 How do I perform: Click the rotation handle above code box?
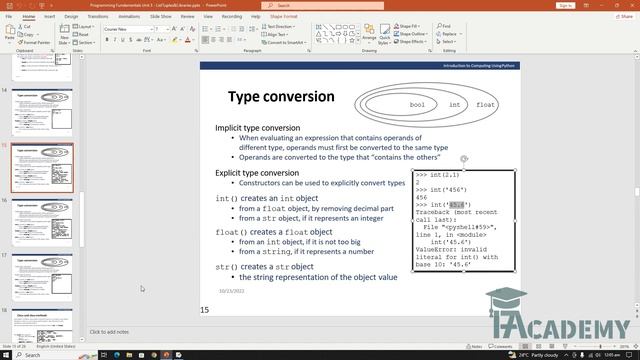(x=464, y=159)
